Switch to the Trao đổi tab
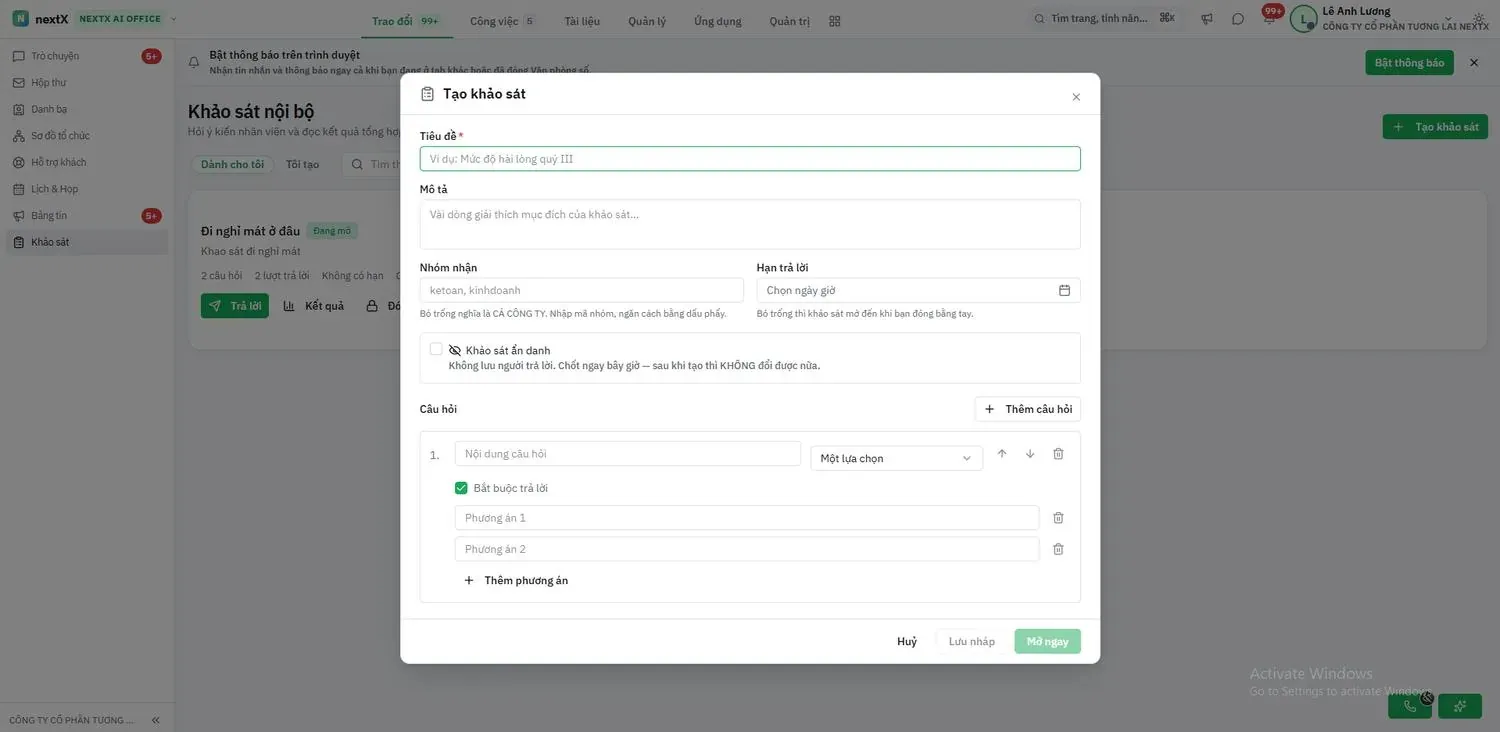Screen dimensions: 1500x732 (x=405, y=21)
